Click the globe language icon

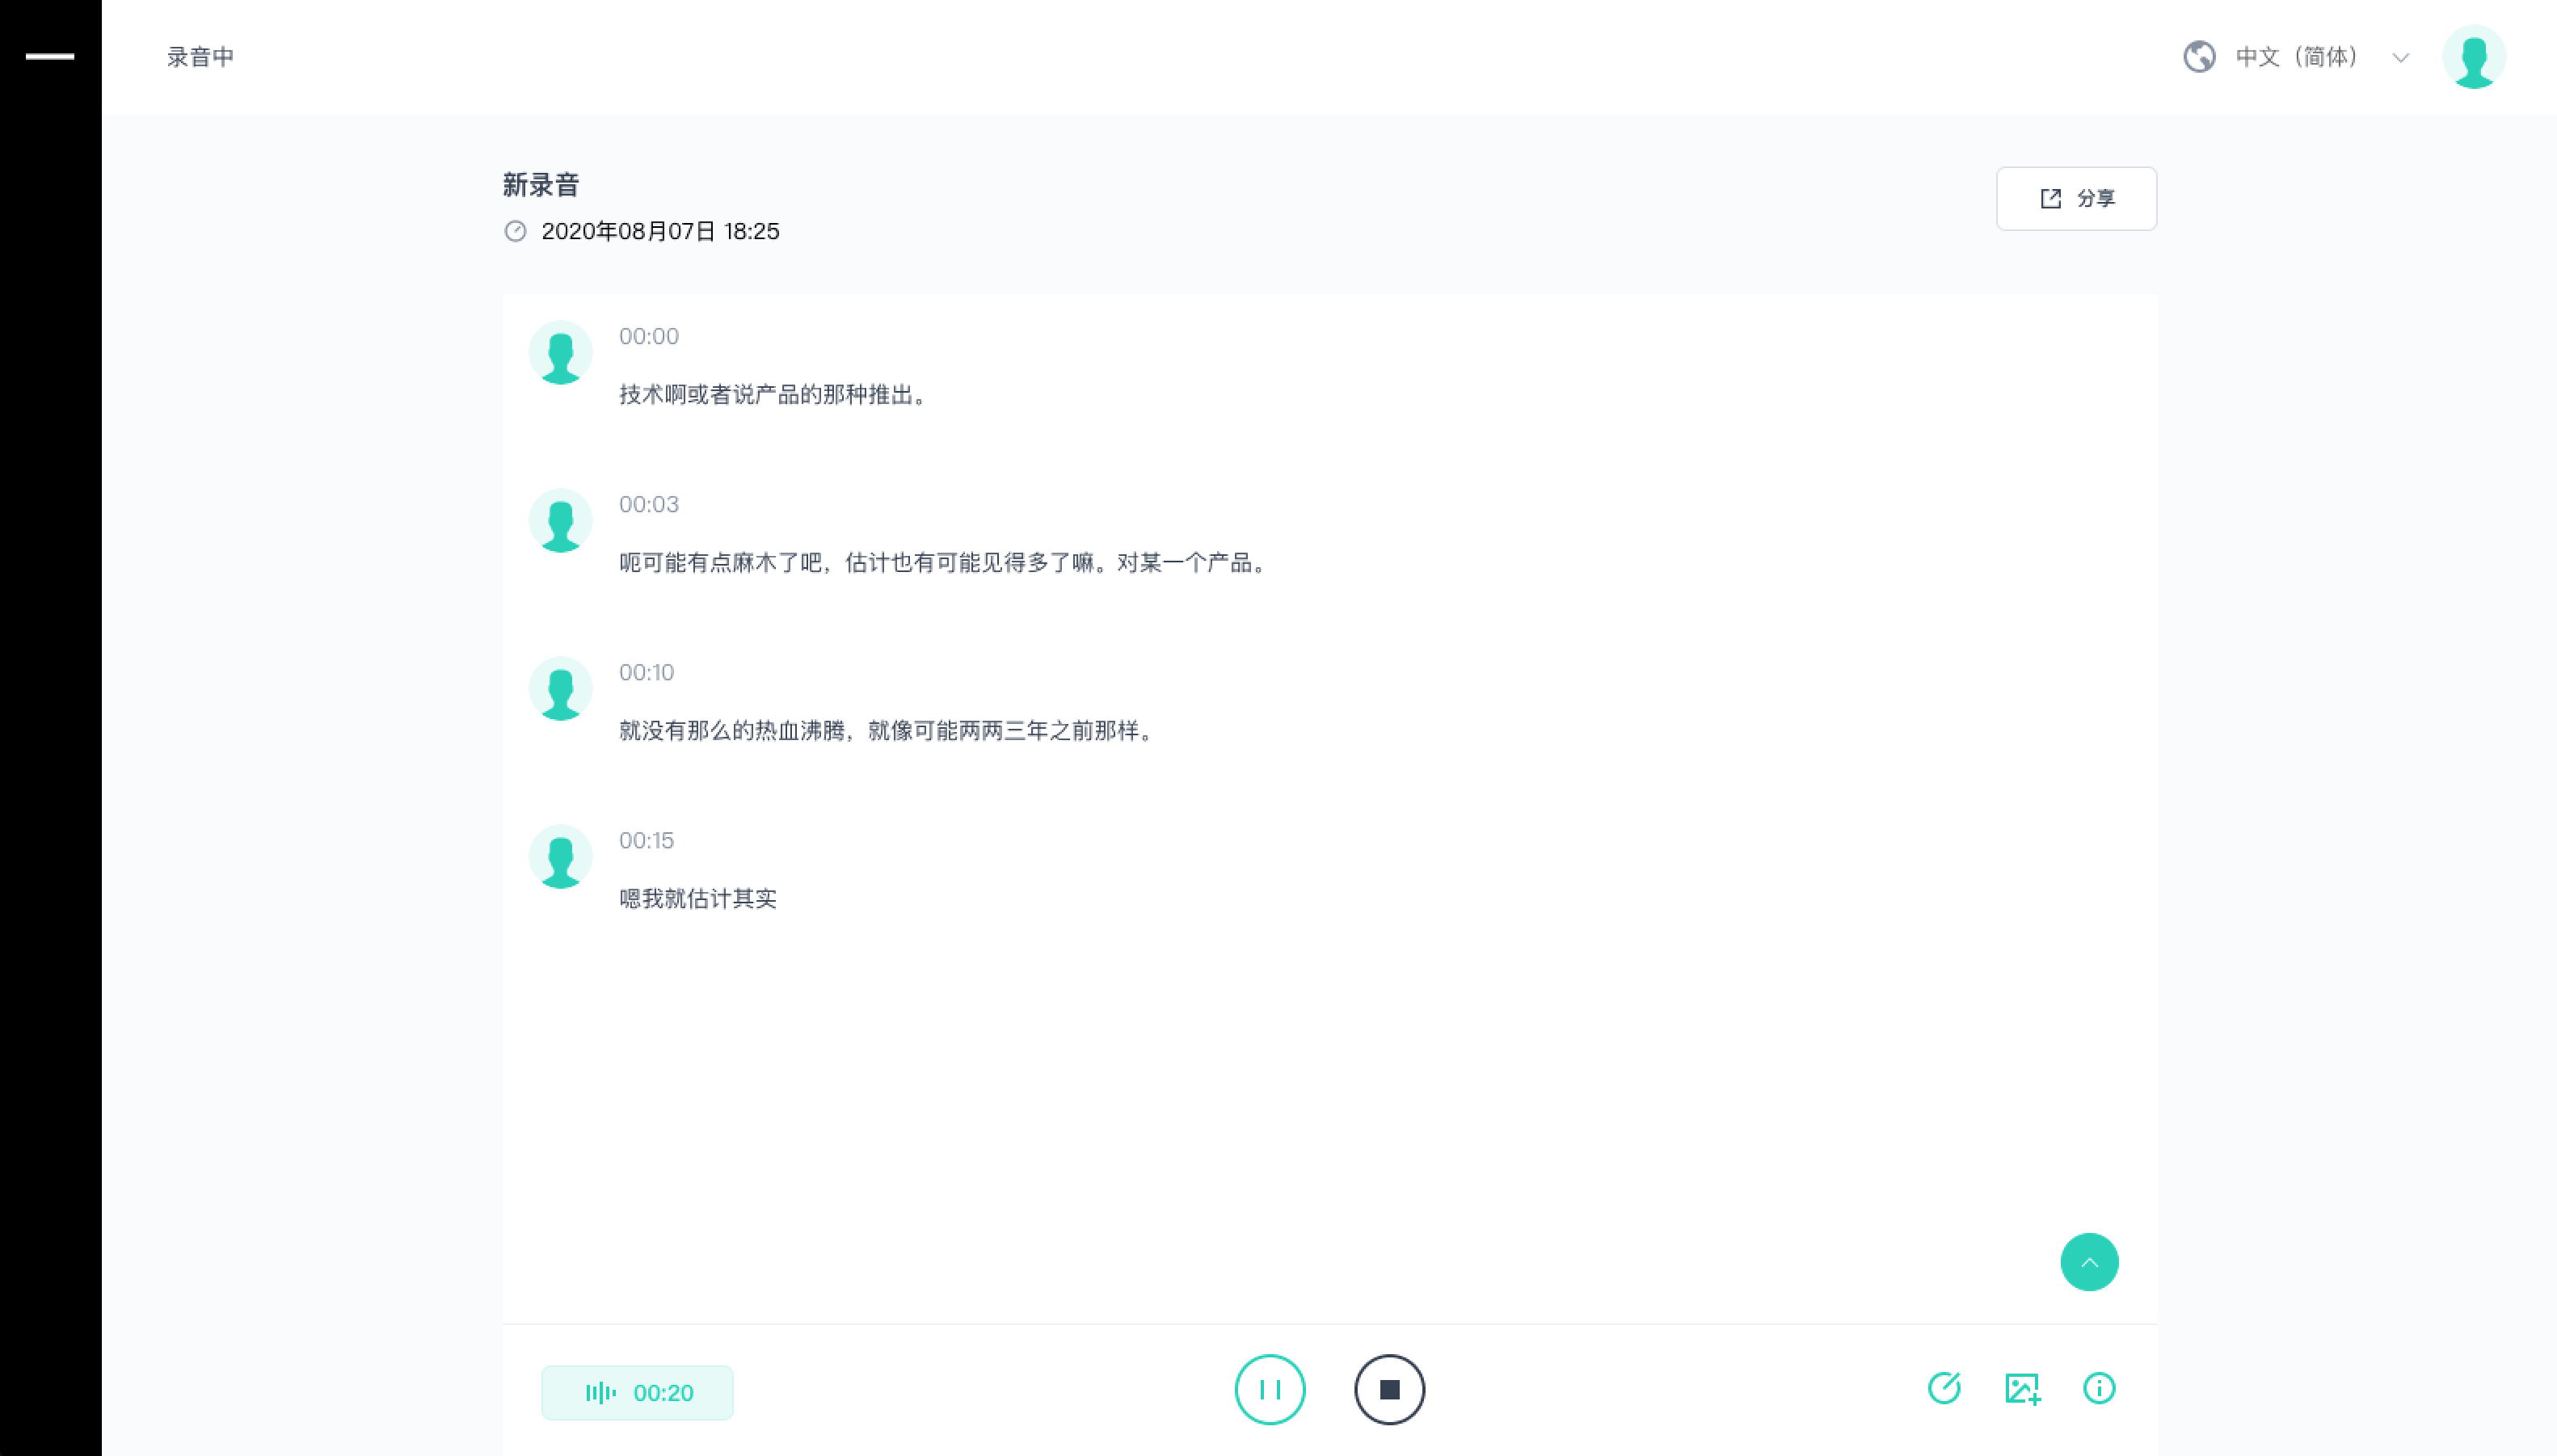[x=2199, y=57]
